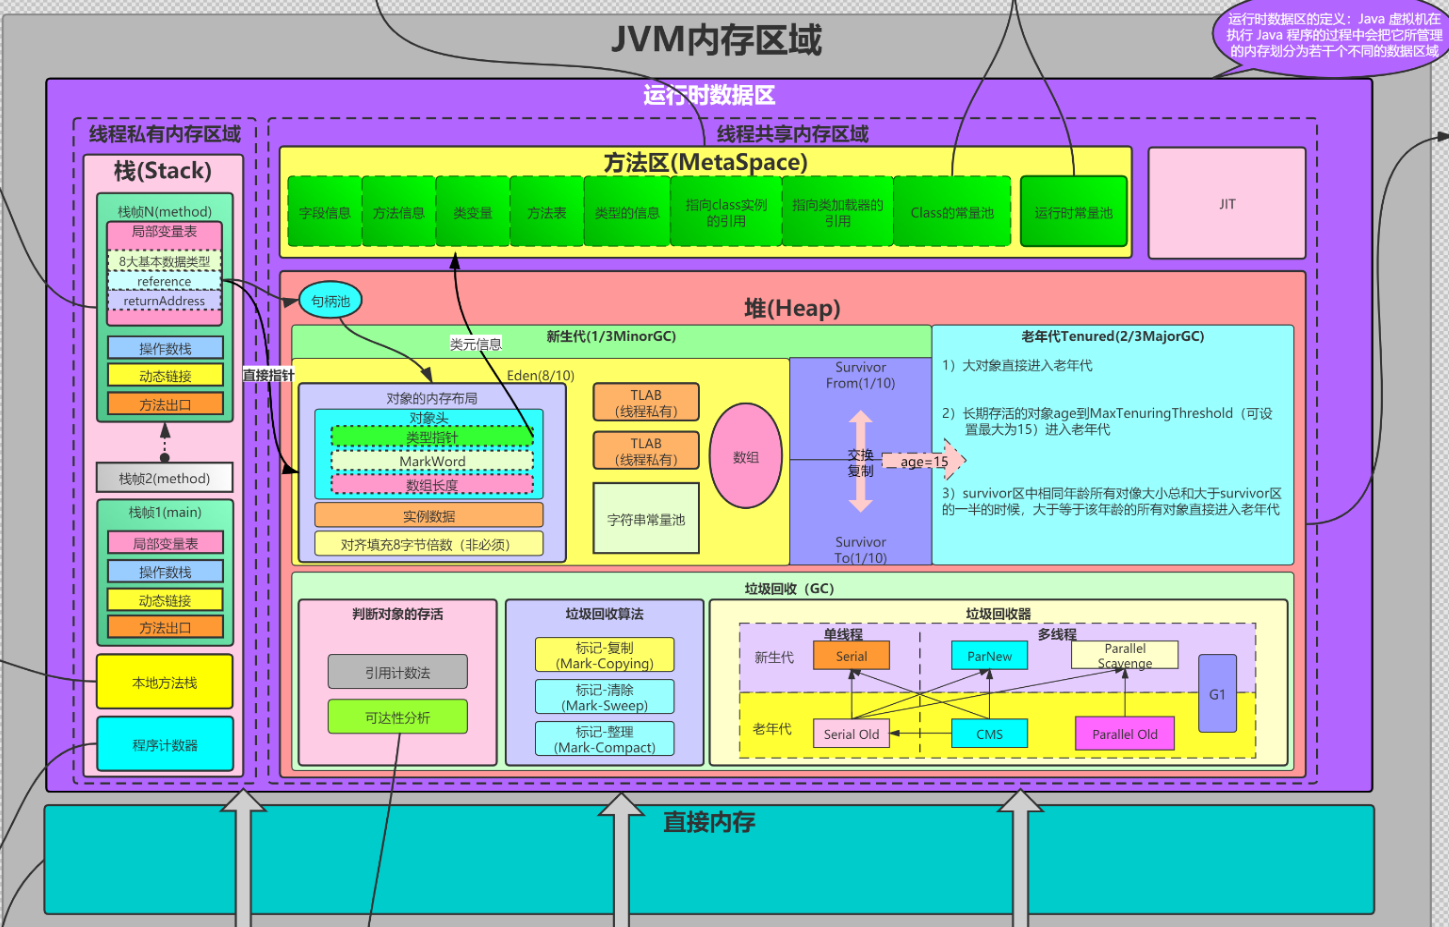This screenshot has height=927, width=1449.
Task: Select the Serial orange collector box
Action: coord(851,656)
